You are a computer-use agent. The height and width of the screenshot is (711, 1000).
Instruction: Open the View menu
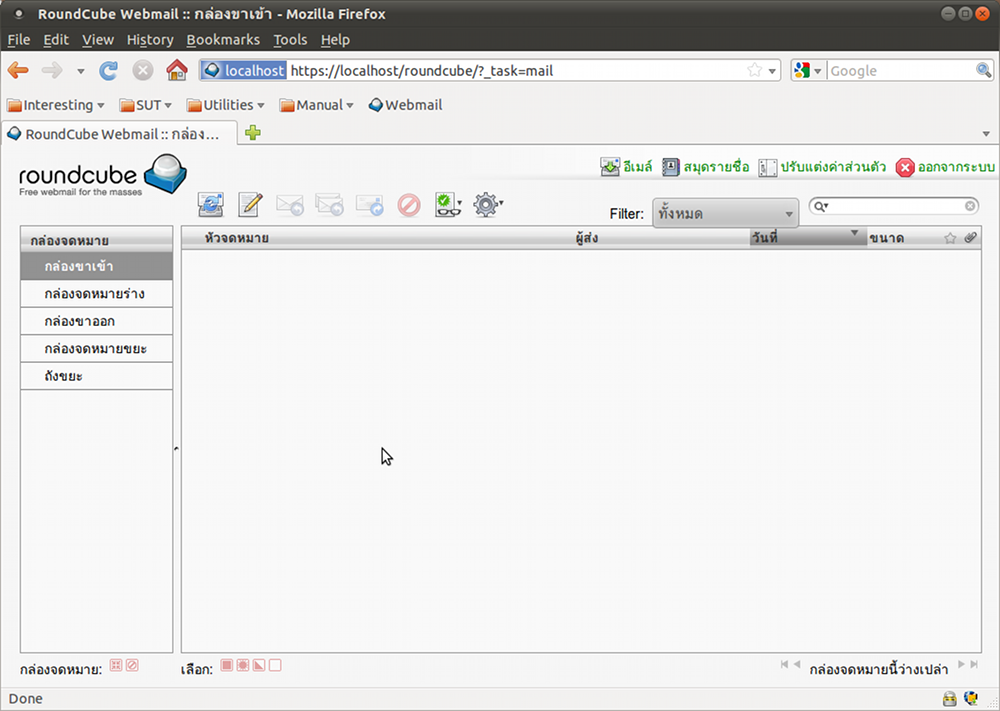(98, 40)
